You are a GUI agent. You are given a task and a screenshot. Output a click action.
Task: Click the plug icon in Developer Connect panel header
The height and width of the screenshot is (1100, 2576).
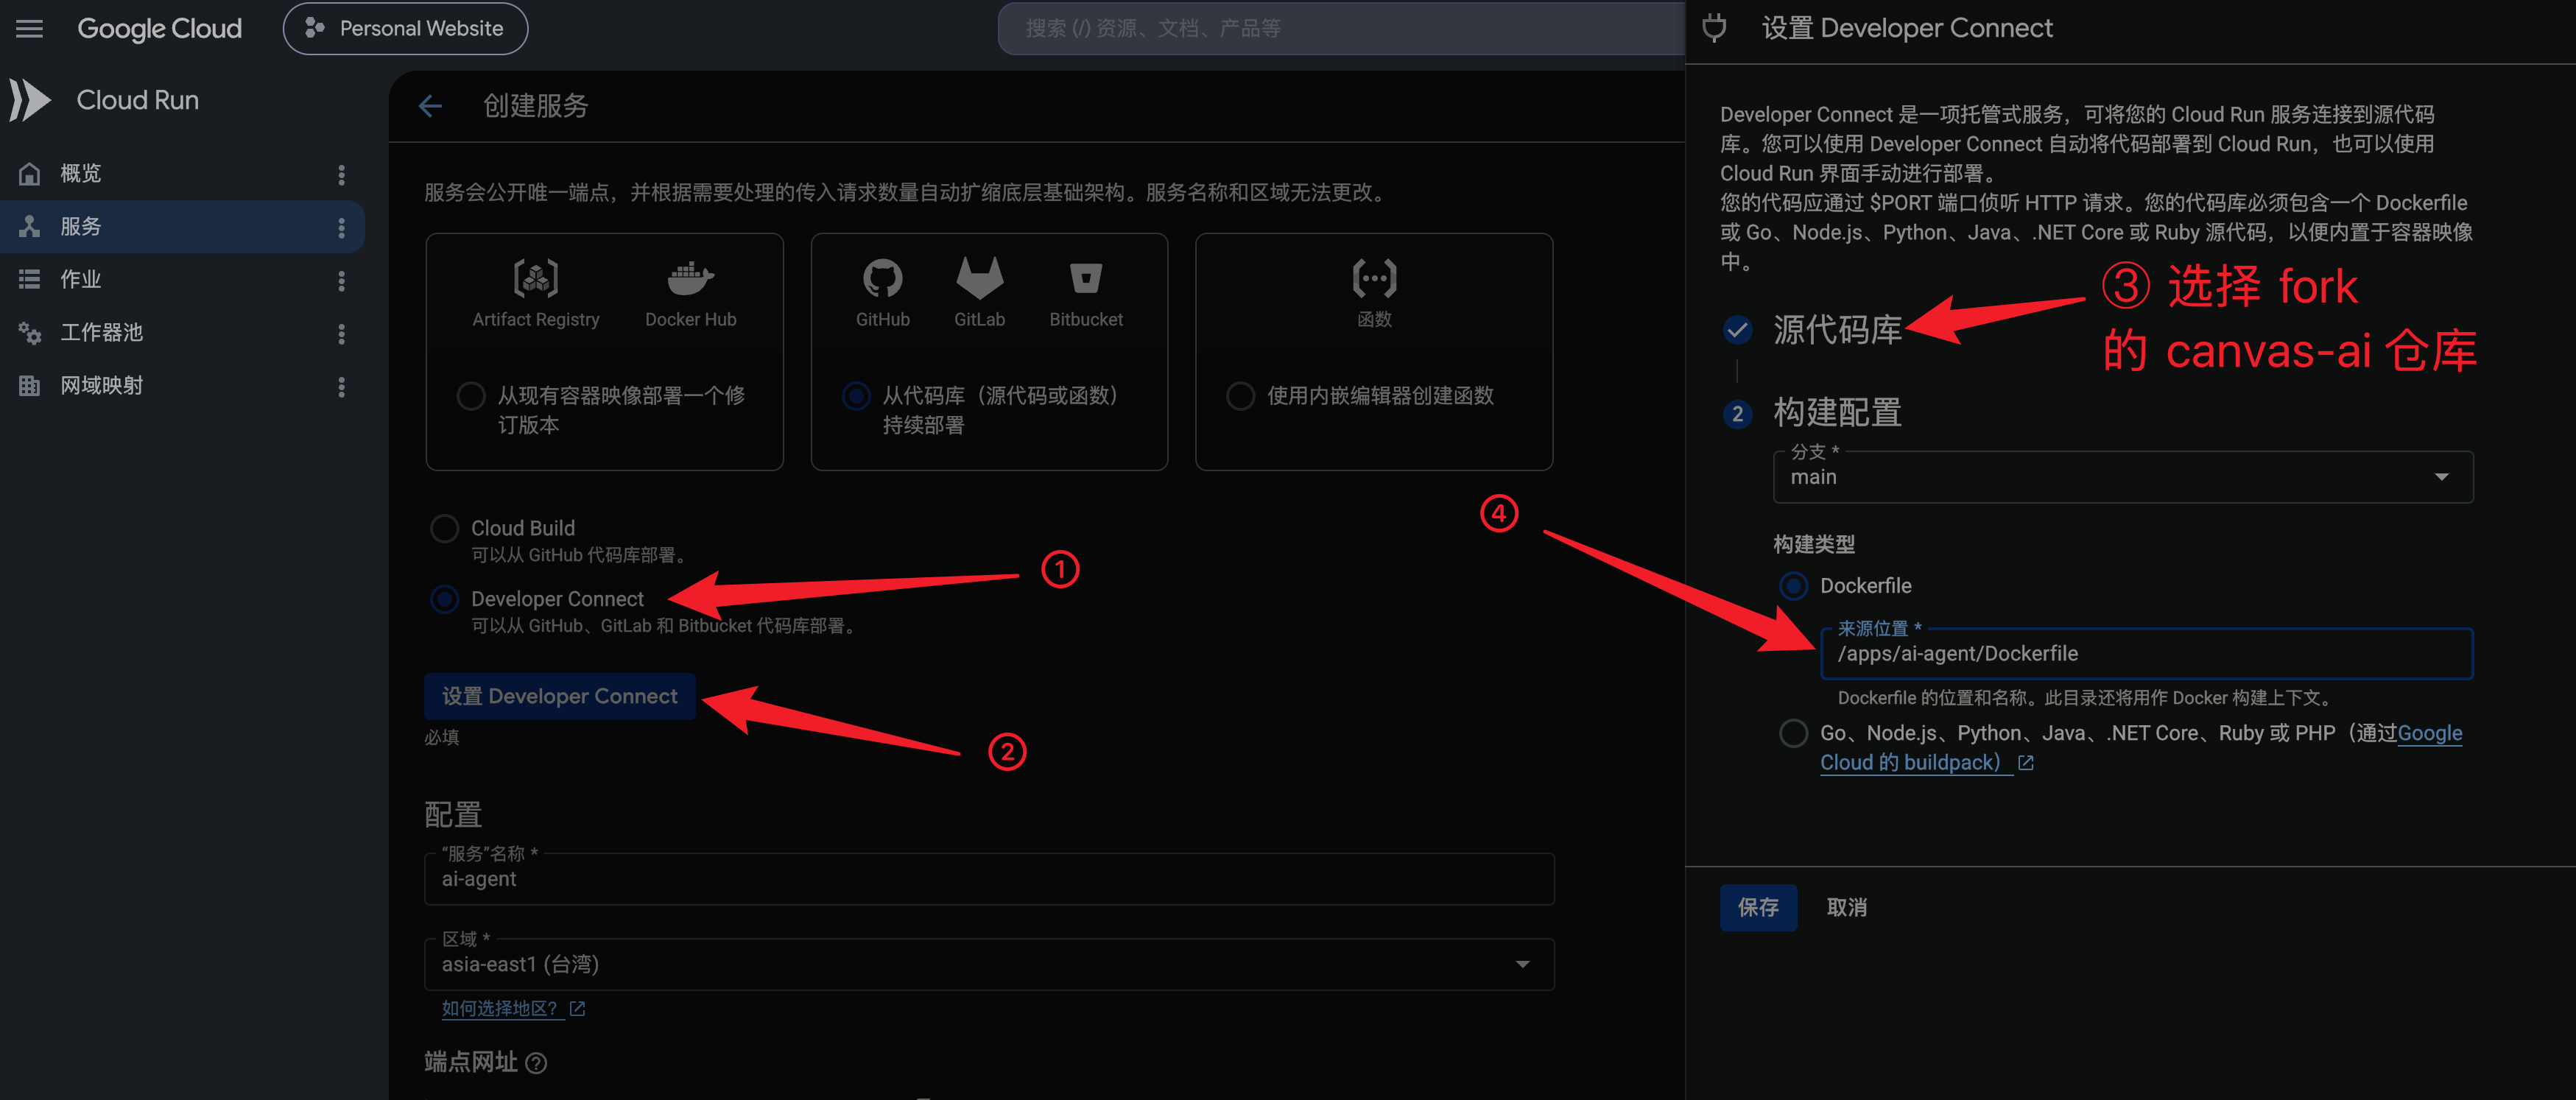click(x=1714, y=28)
